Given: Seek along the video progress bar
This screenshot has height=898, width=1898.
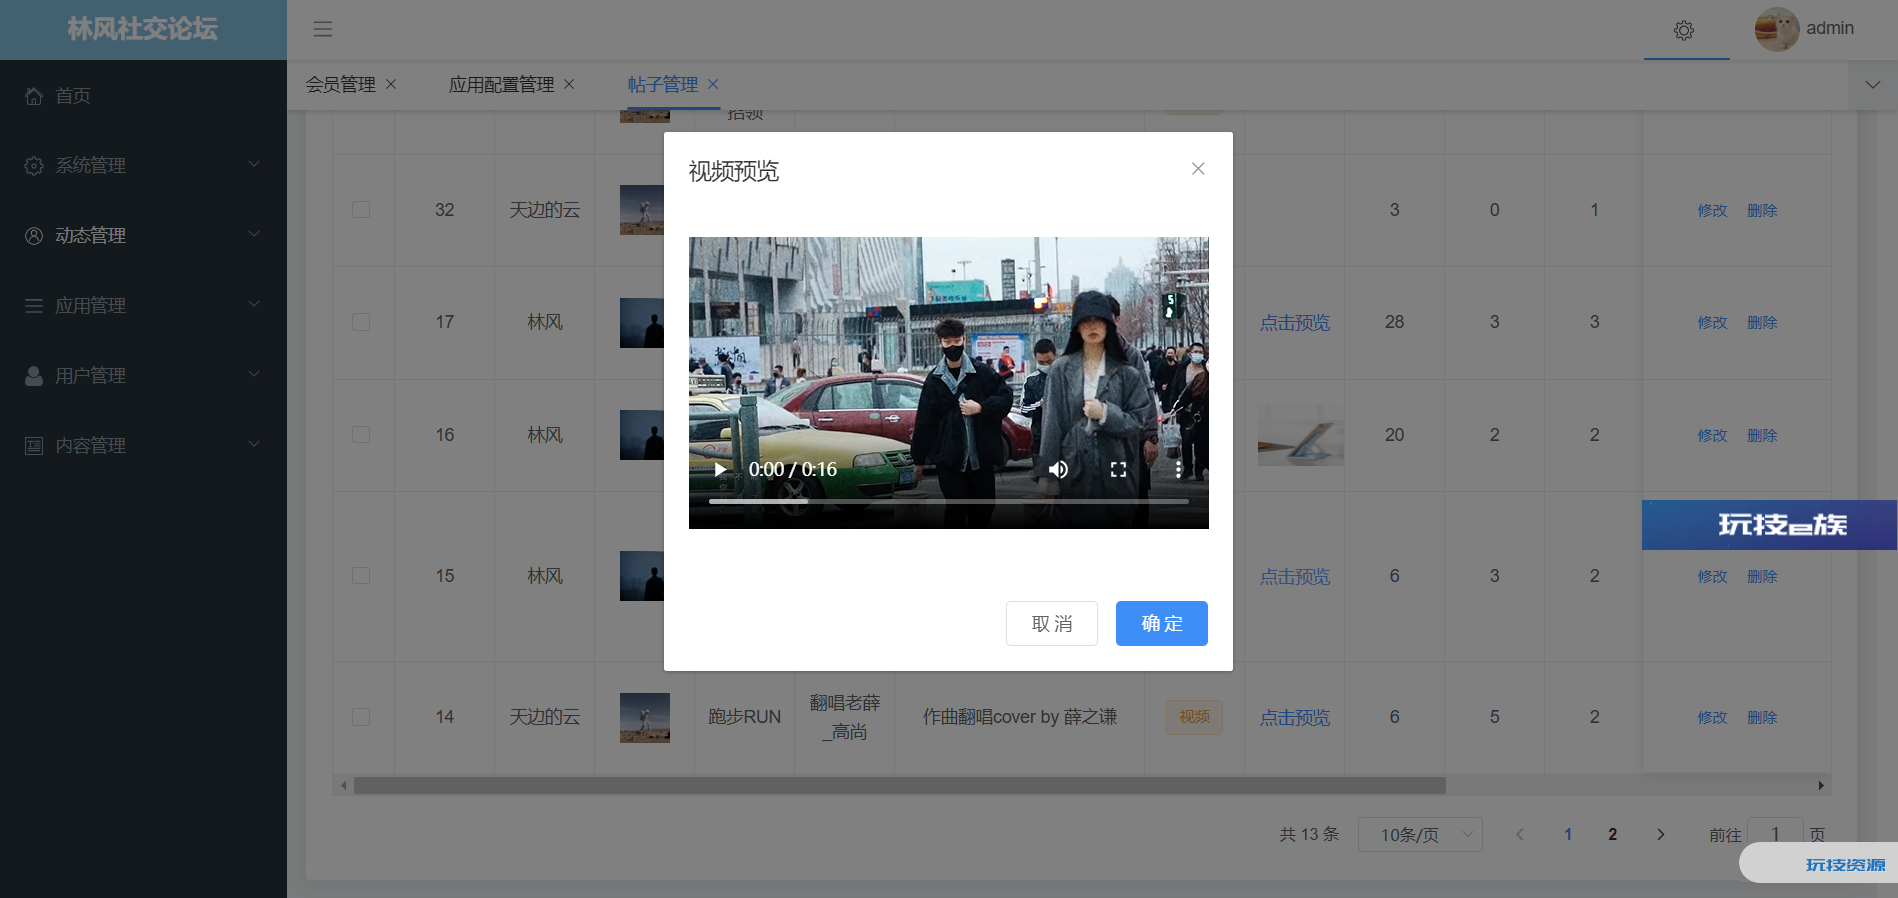Looking at the screenshot, I should point(948,501).
